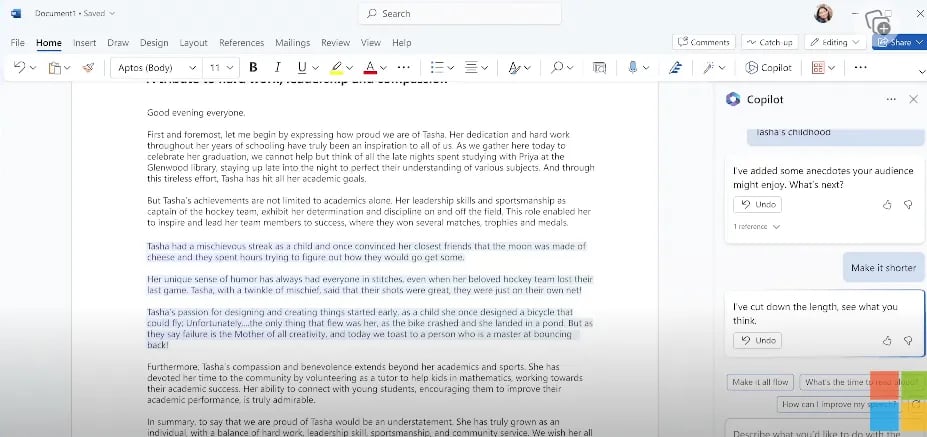Switch to the Insert tab
The height and width of the screenshot is (437, 927).
click(x=85, y=43)
